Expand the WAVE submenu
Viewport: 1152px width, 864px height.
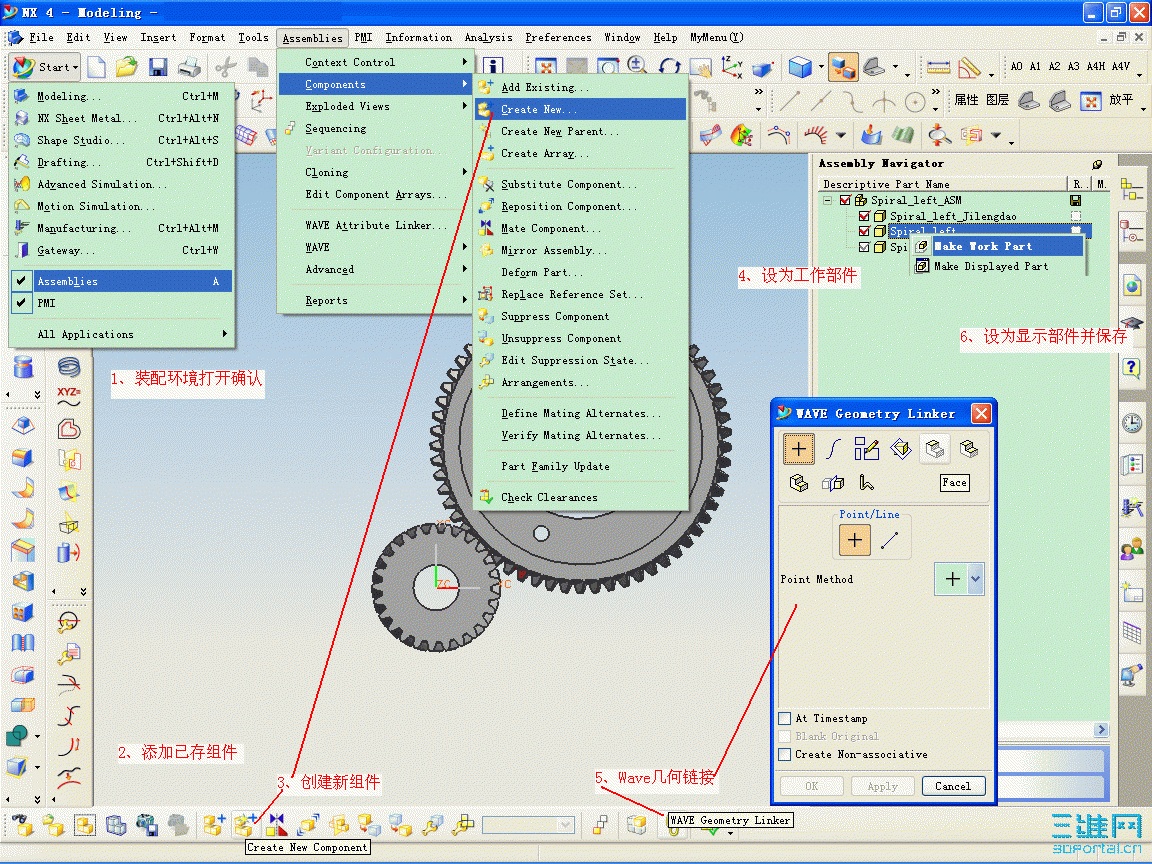pyautogui.click(x=375, y=248)
